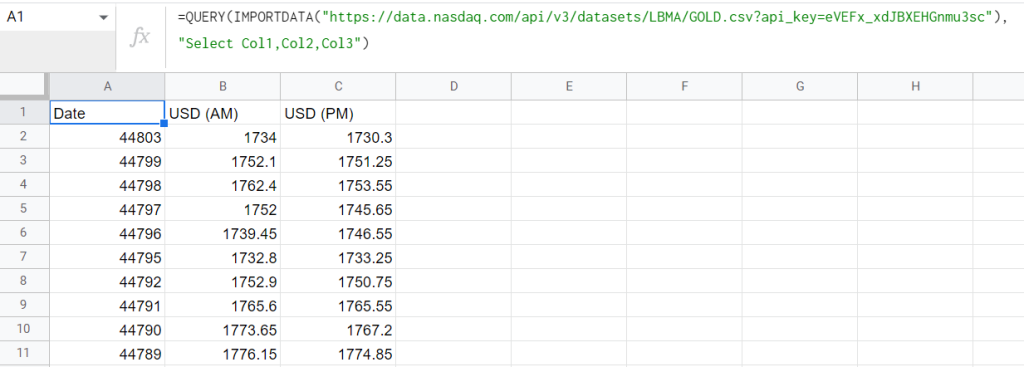Click the cell containing 1773.65
The image size is (1024, 367).
(223, 330)
